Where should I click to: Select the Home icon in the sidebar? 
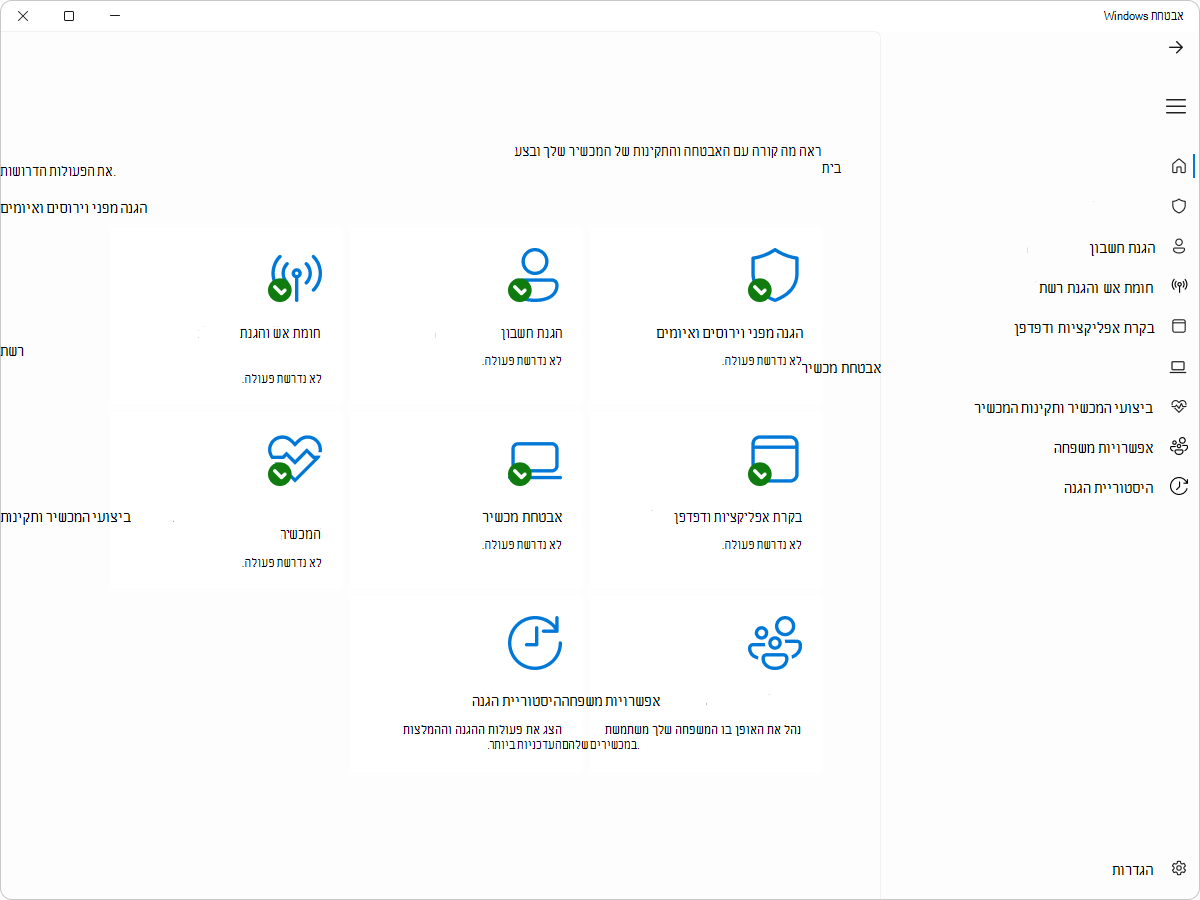tap(1178, 166)
